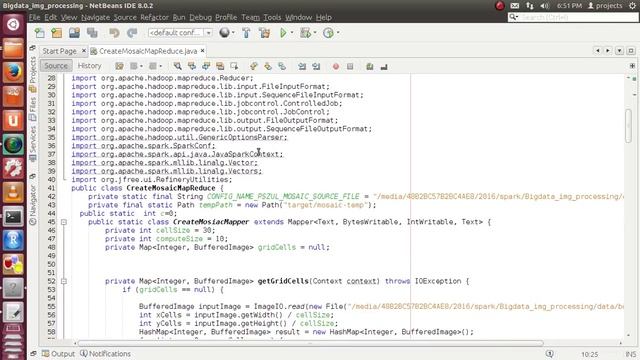Click the Build Project hammer icon
This screenshot has width=640, height=360.
pyautogui.click(x=246, y=33)
